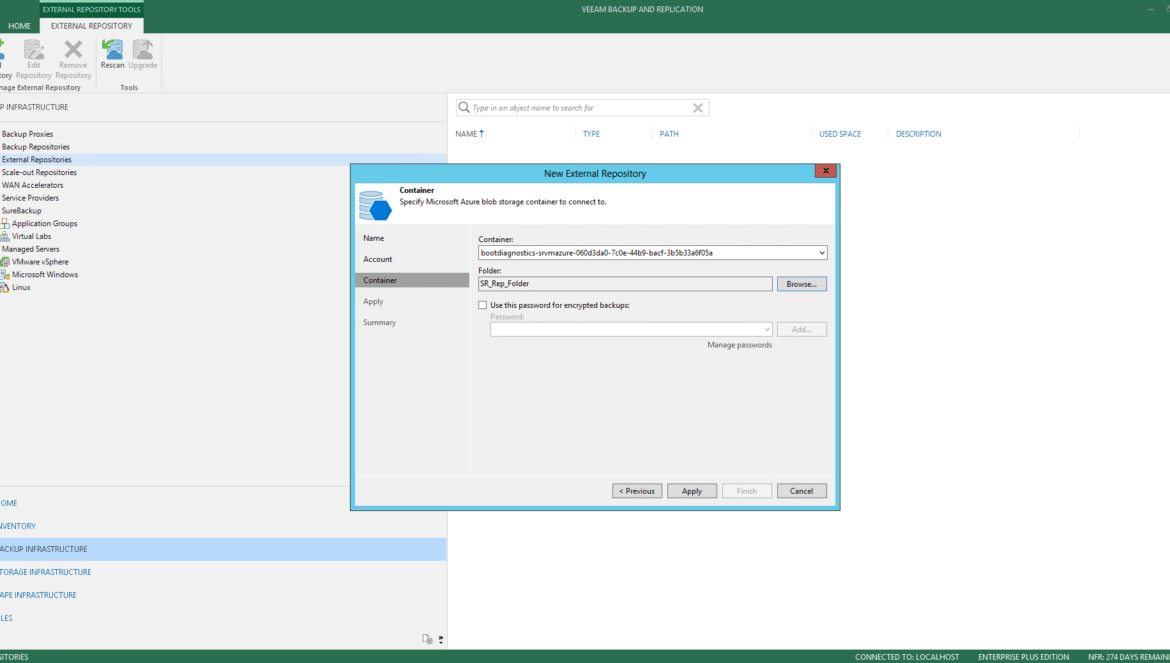The height and width of the screenshot is (663, 1170).
Task: Click the Cancel button
Action: tap(801, 491)
